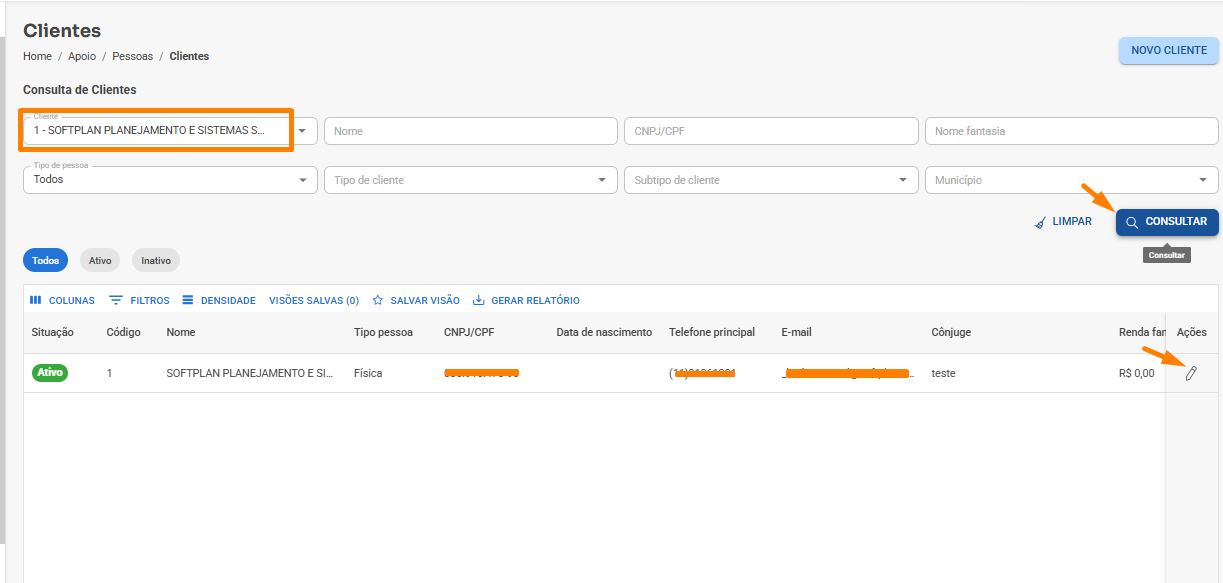Click the SOFTPLAN PLANEJAMENTO E SI... name cell
The height and width of the screenshot is (583, 1223).
tap(249, 373)
